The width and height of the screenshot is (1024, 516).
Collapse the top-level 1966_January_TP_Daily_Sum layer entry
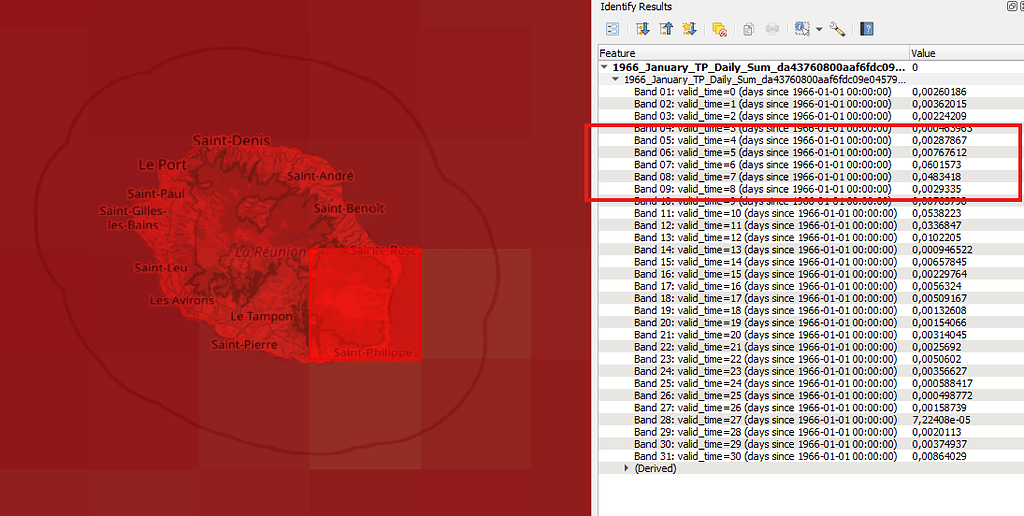(x=605, y=67)
